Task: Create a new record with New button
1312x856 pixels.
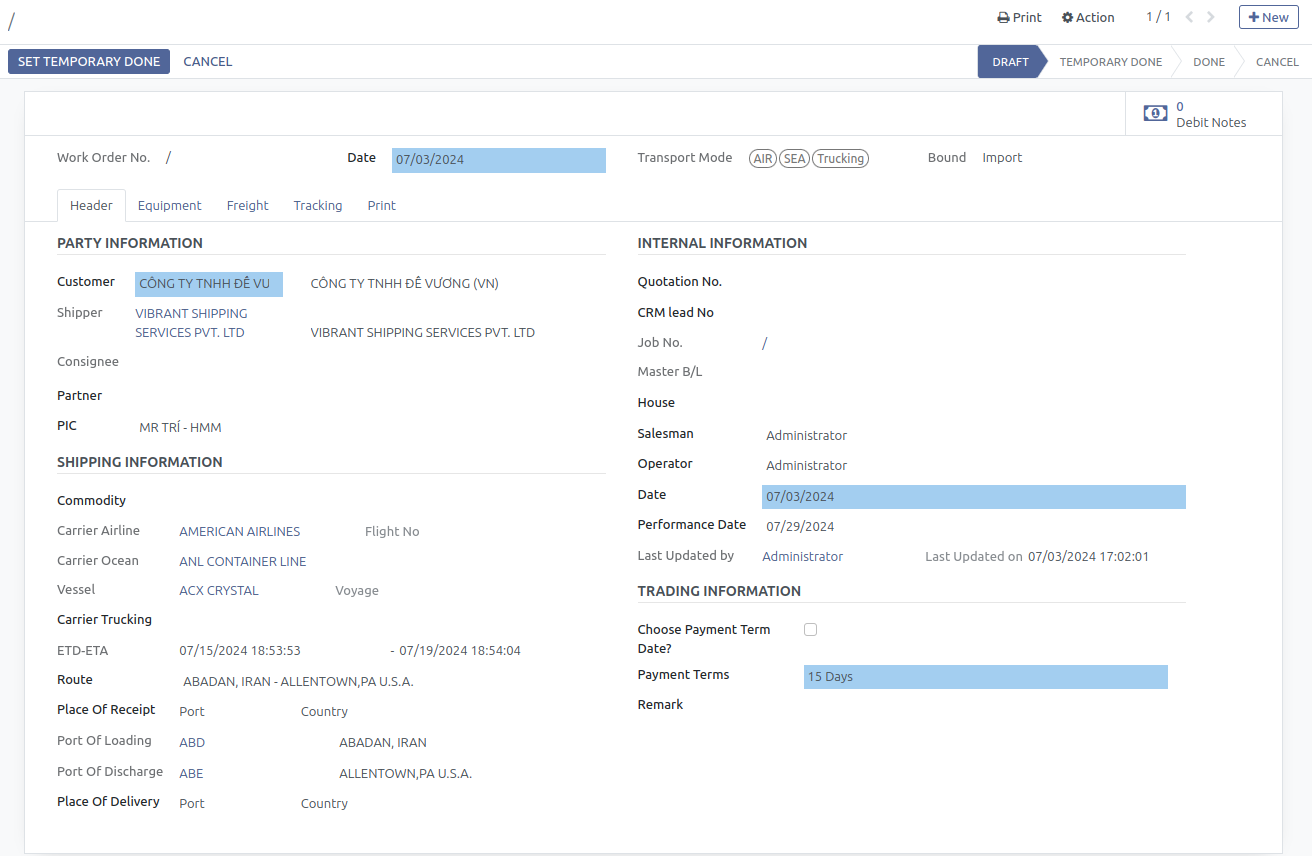Action: point(1268,17)
